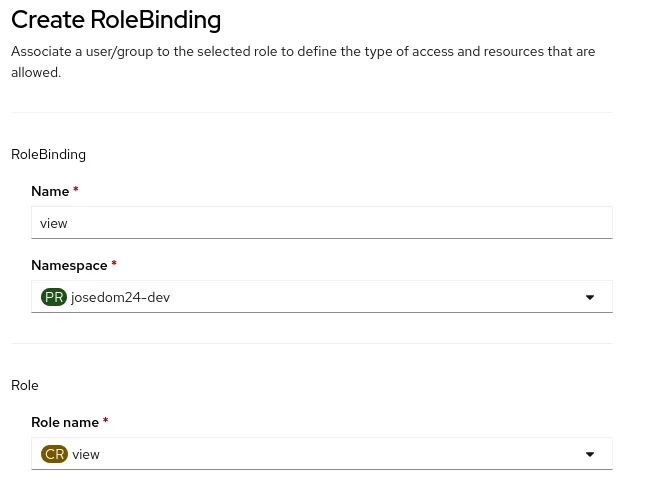Click the required asterisk beside Role name
The image size is (671, 500).
105,422
